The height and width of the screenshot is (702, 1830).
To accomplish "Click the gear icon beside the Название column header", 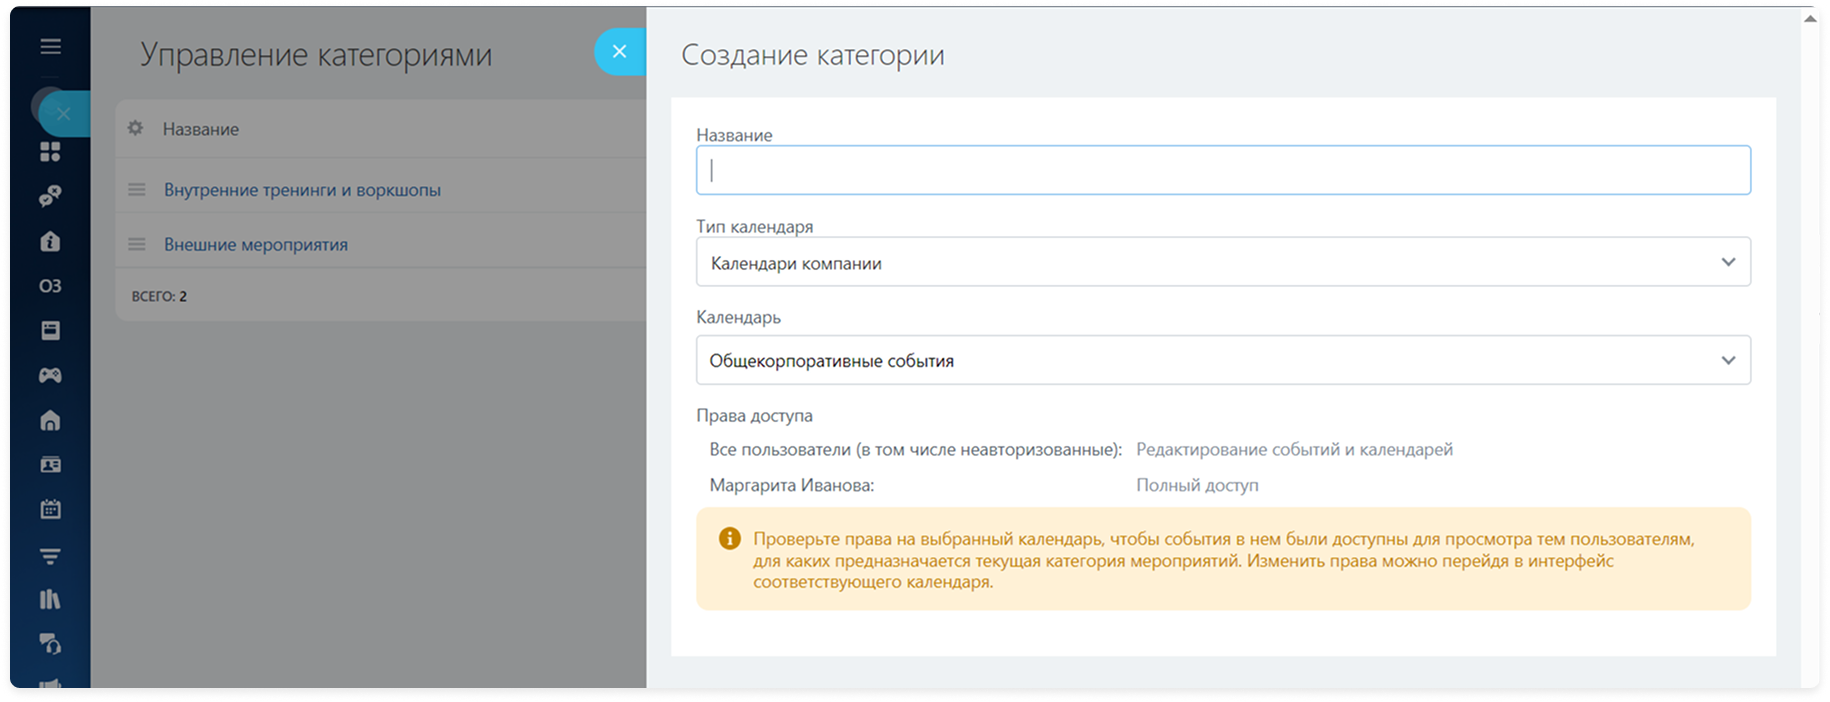I will point(136,128).
